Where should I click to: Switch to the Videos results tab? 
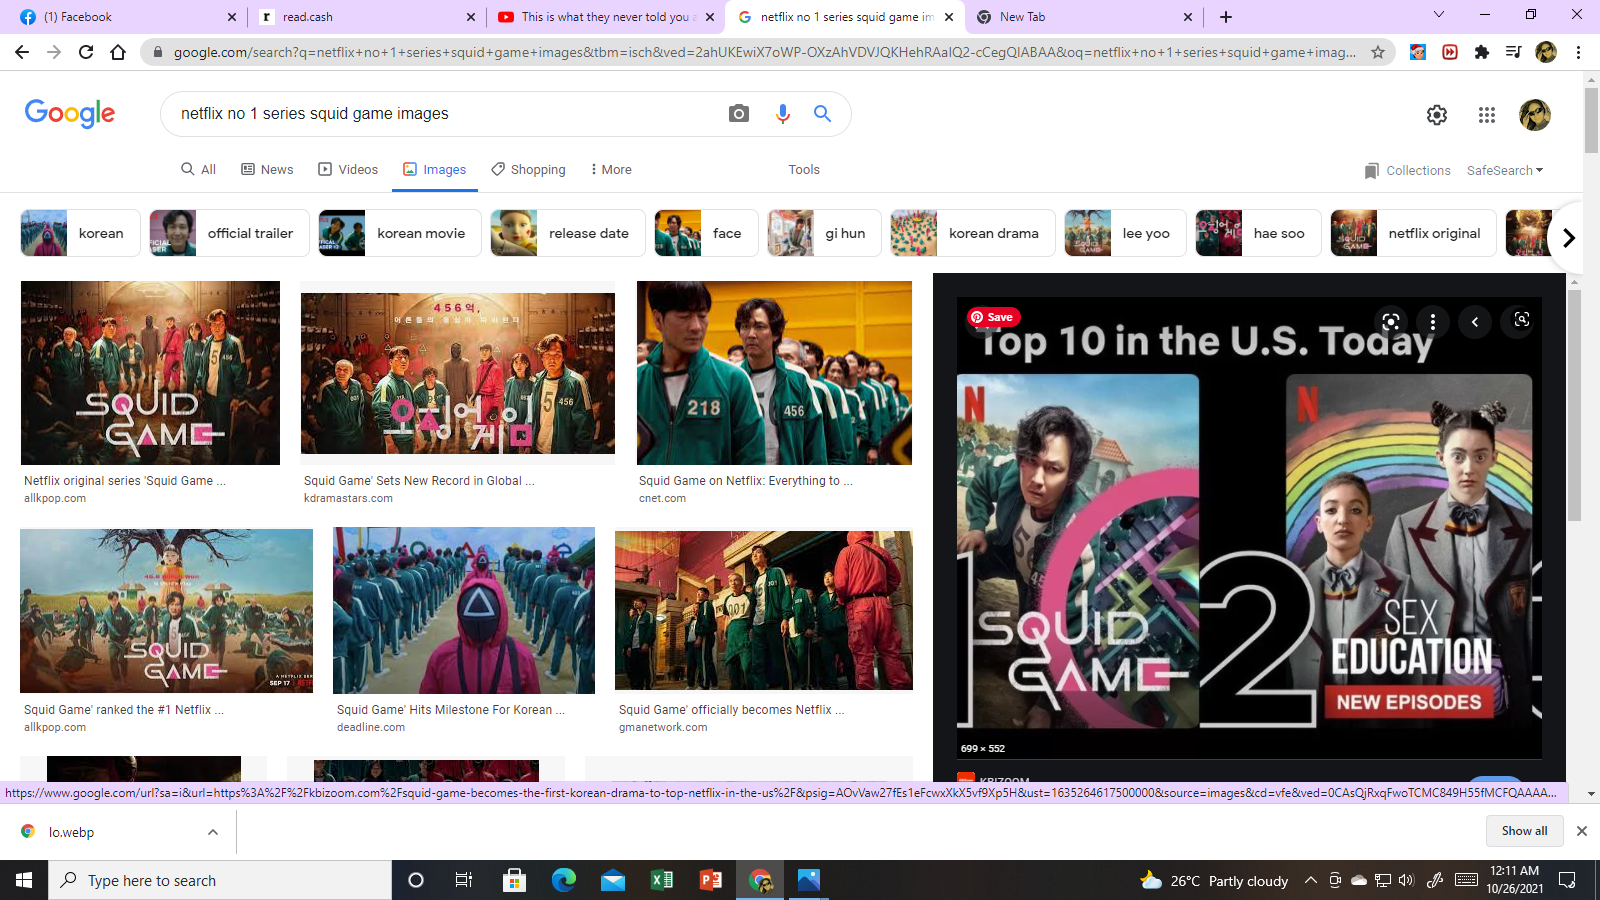tap(348, 170)
